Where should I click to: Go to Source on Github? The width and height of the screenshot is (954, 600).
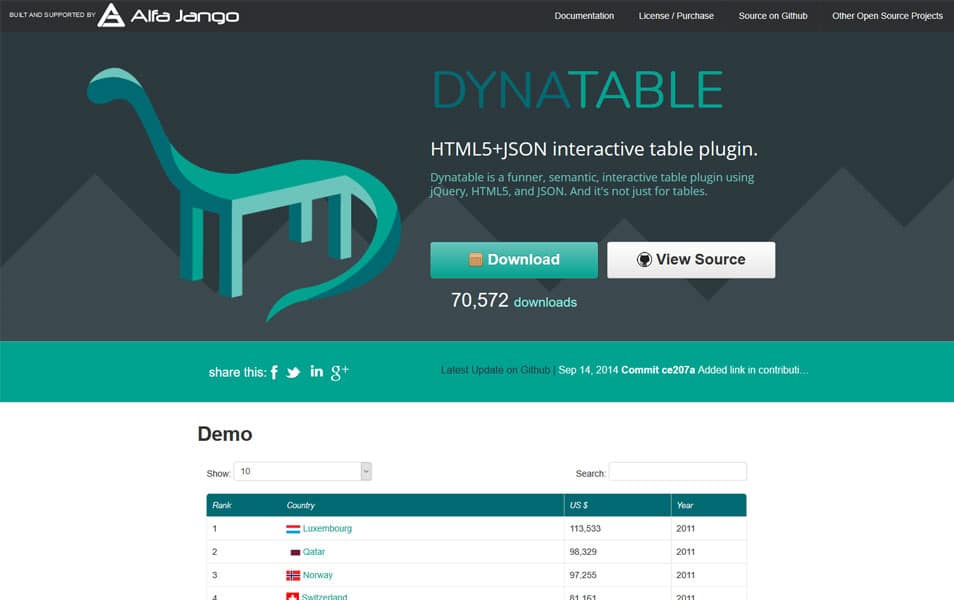tap(773, 16)
